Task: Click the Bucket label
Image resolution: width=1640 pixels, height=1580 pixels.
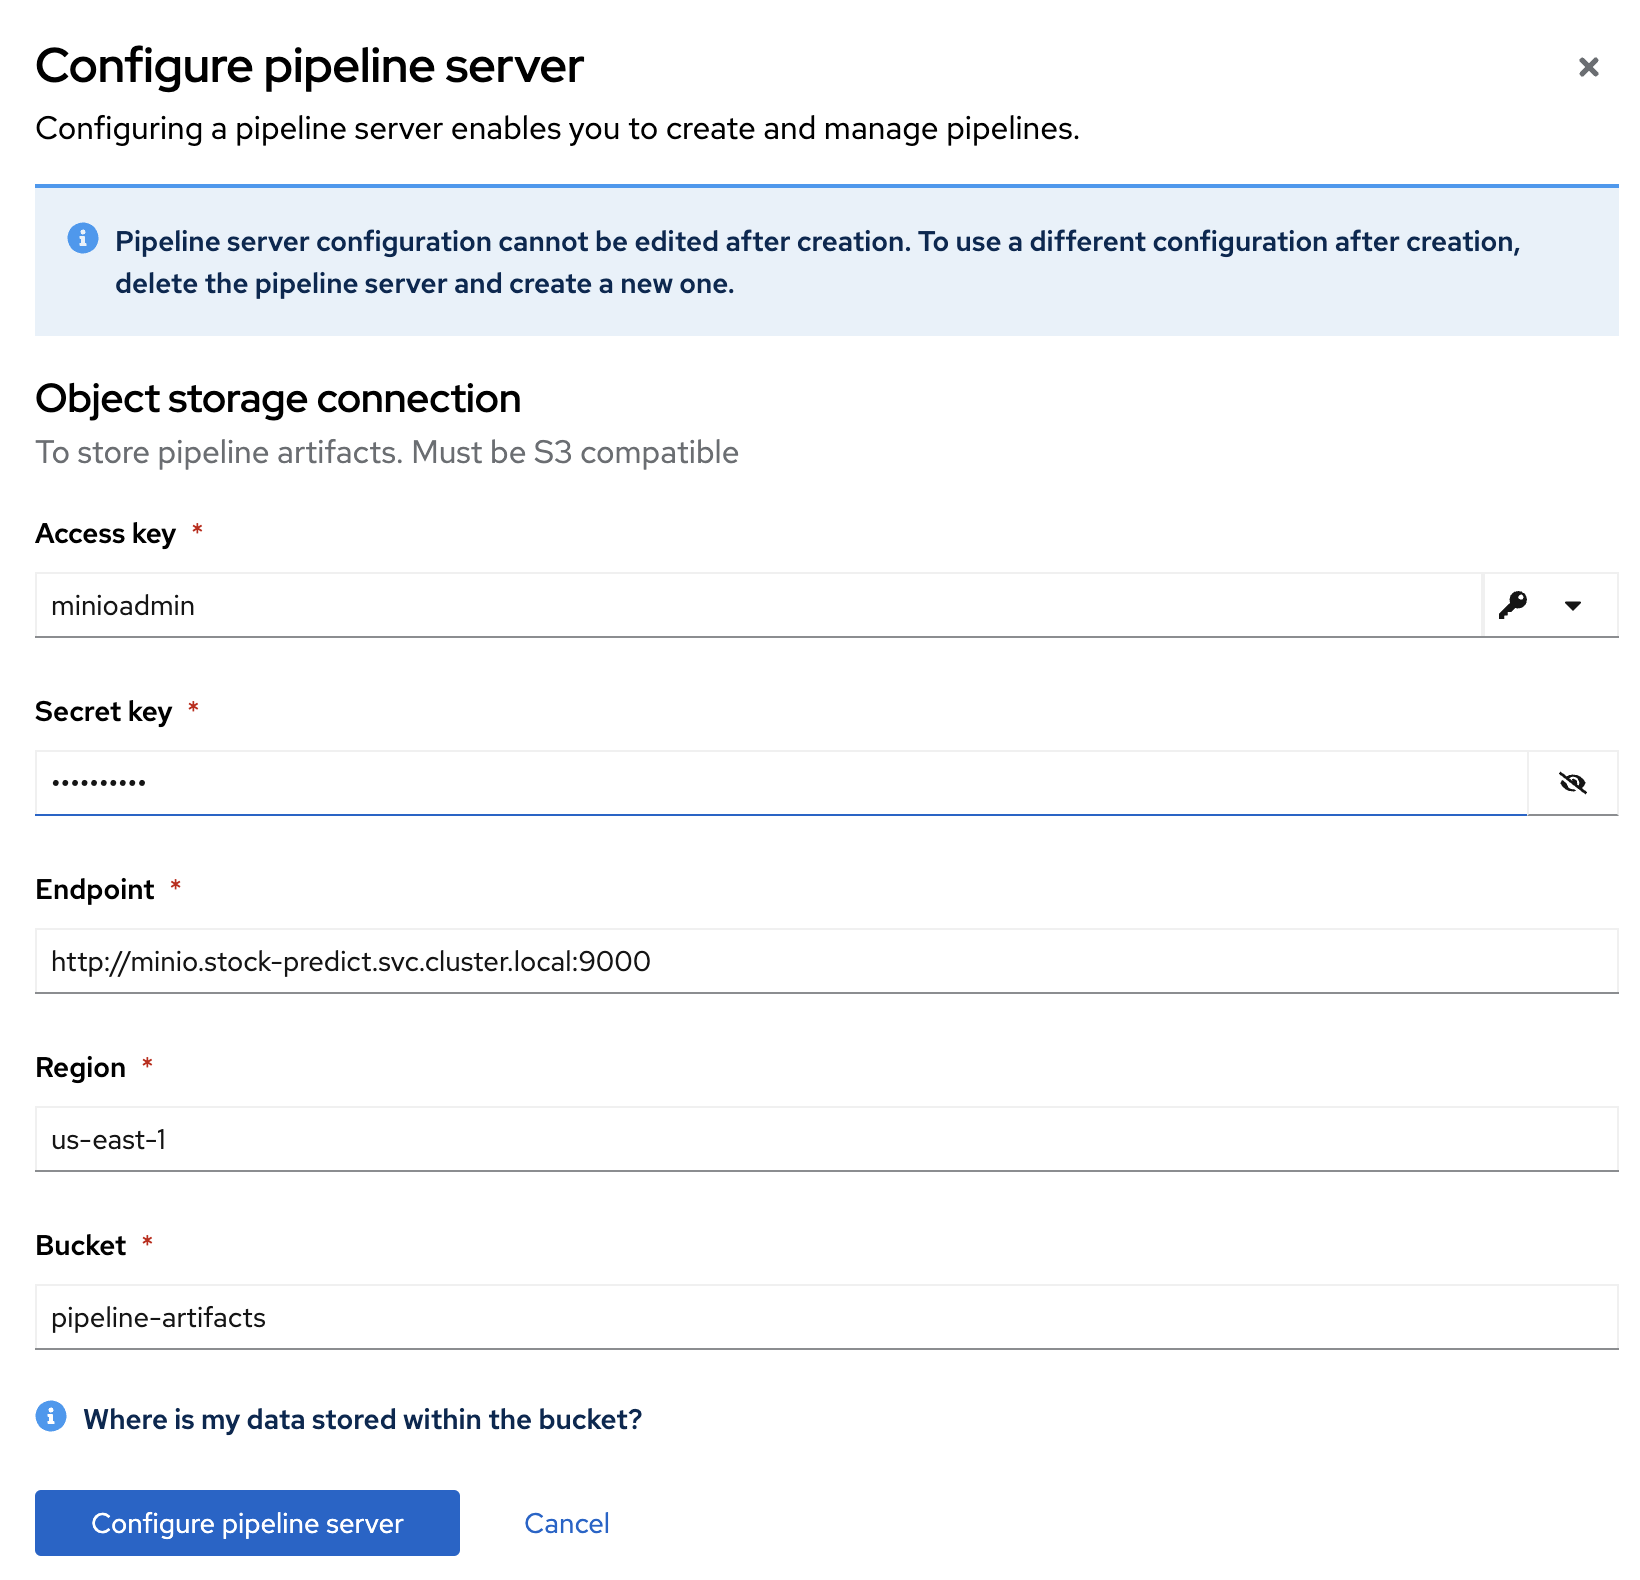Action: [x=80, y=1245]
